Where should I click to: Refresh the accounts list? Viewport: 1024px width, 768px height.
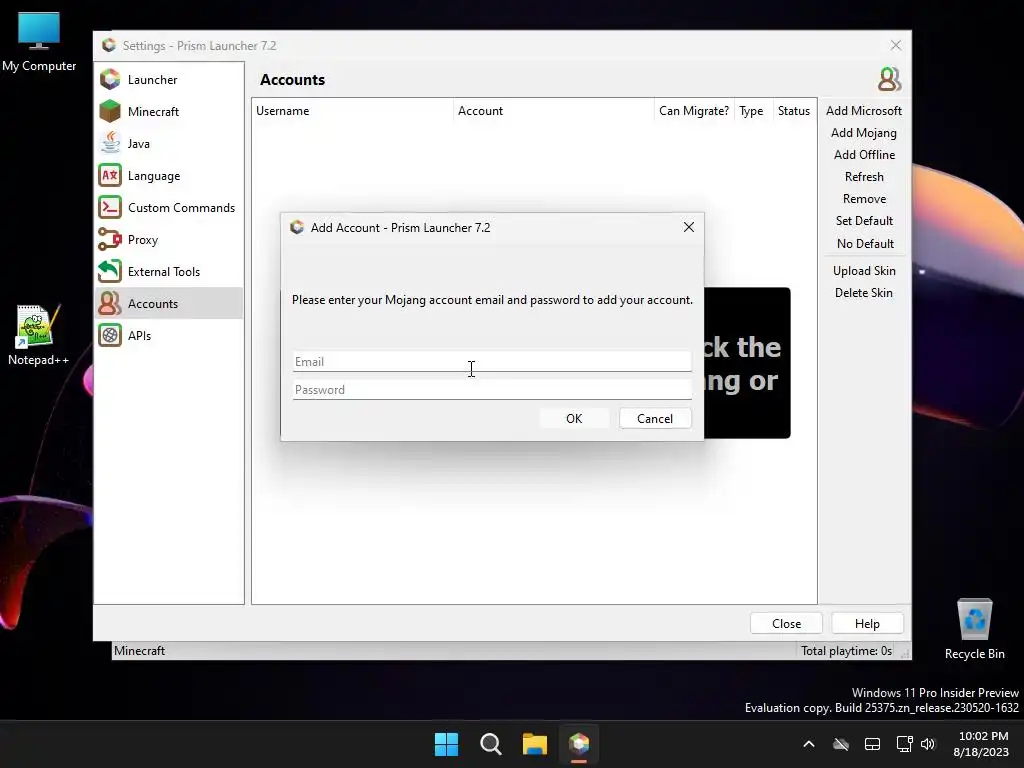point(863,177)
